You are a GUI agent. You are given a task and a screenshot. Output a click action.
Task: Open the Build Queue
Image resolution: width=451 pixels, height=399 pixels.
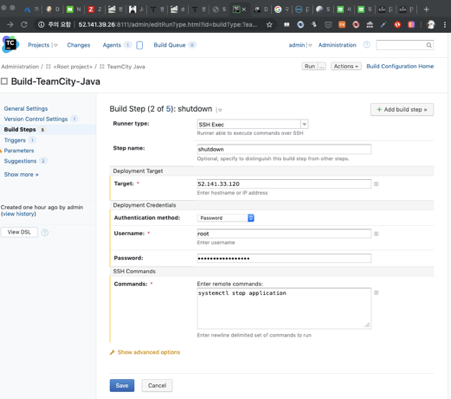pyautogui.click(x=169, y=45)
